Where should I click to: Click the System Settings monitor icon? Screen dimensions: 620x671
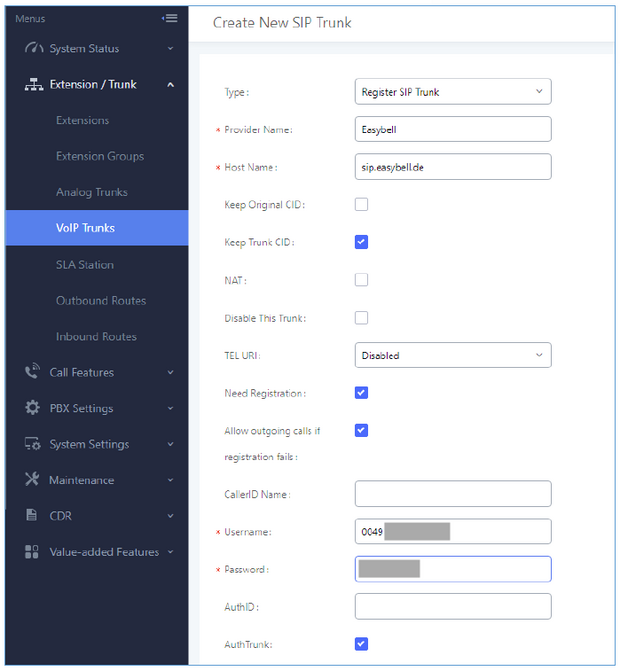32,444
